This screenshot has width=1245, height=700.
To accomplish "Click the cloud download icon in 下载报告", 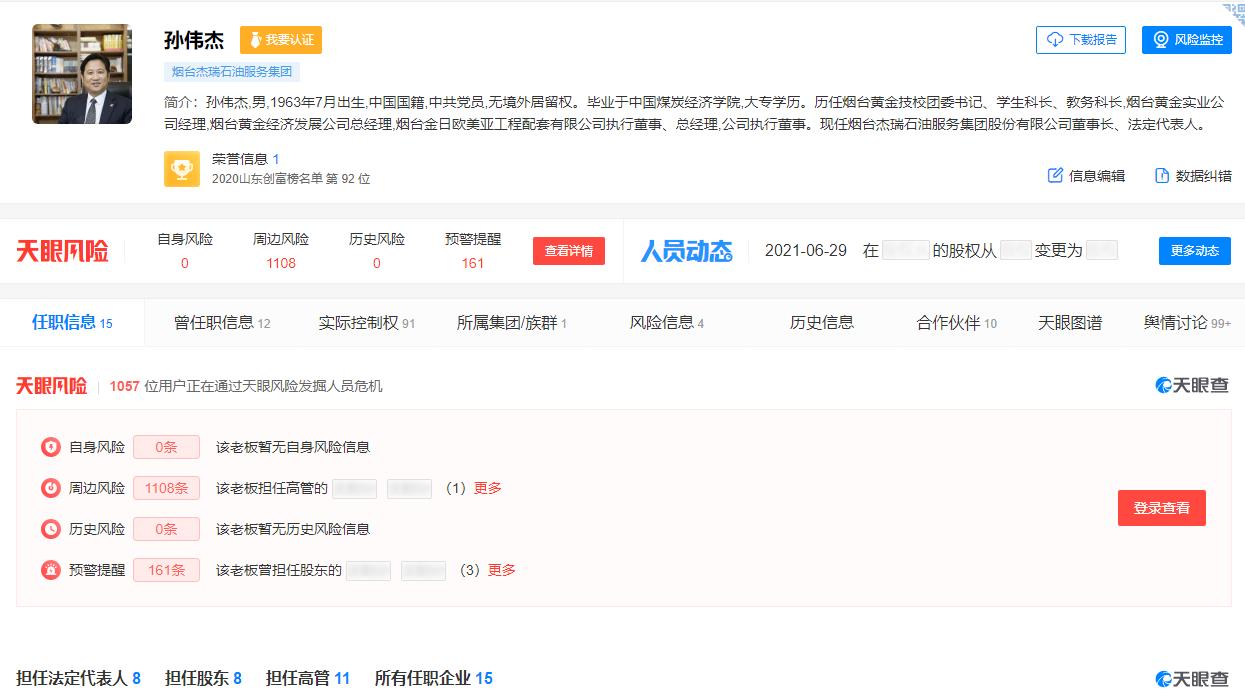I will 1055,40.
